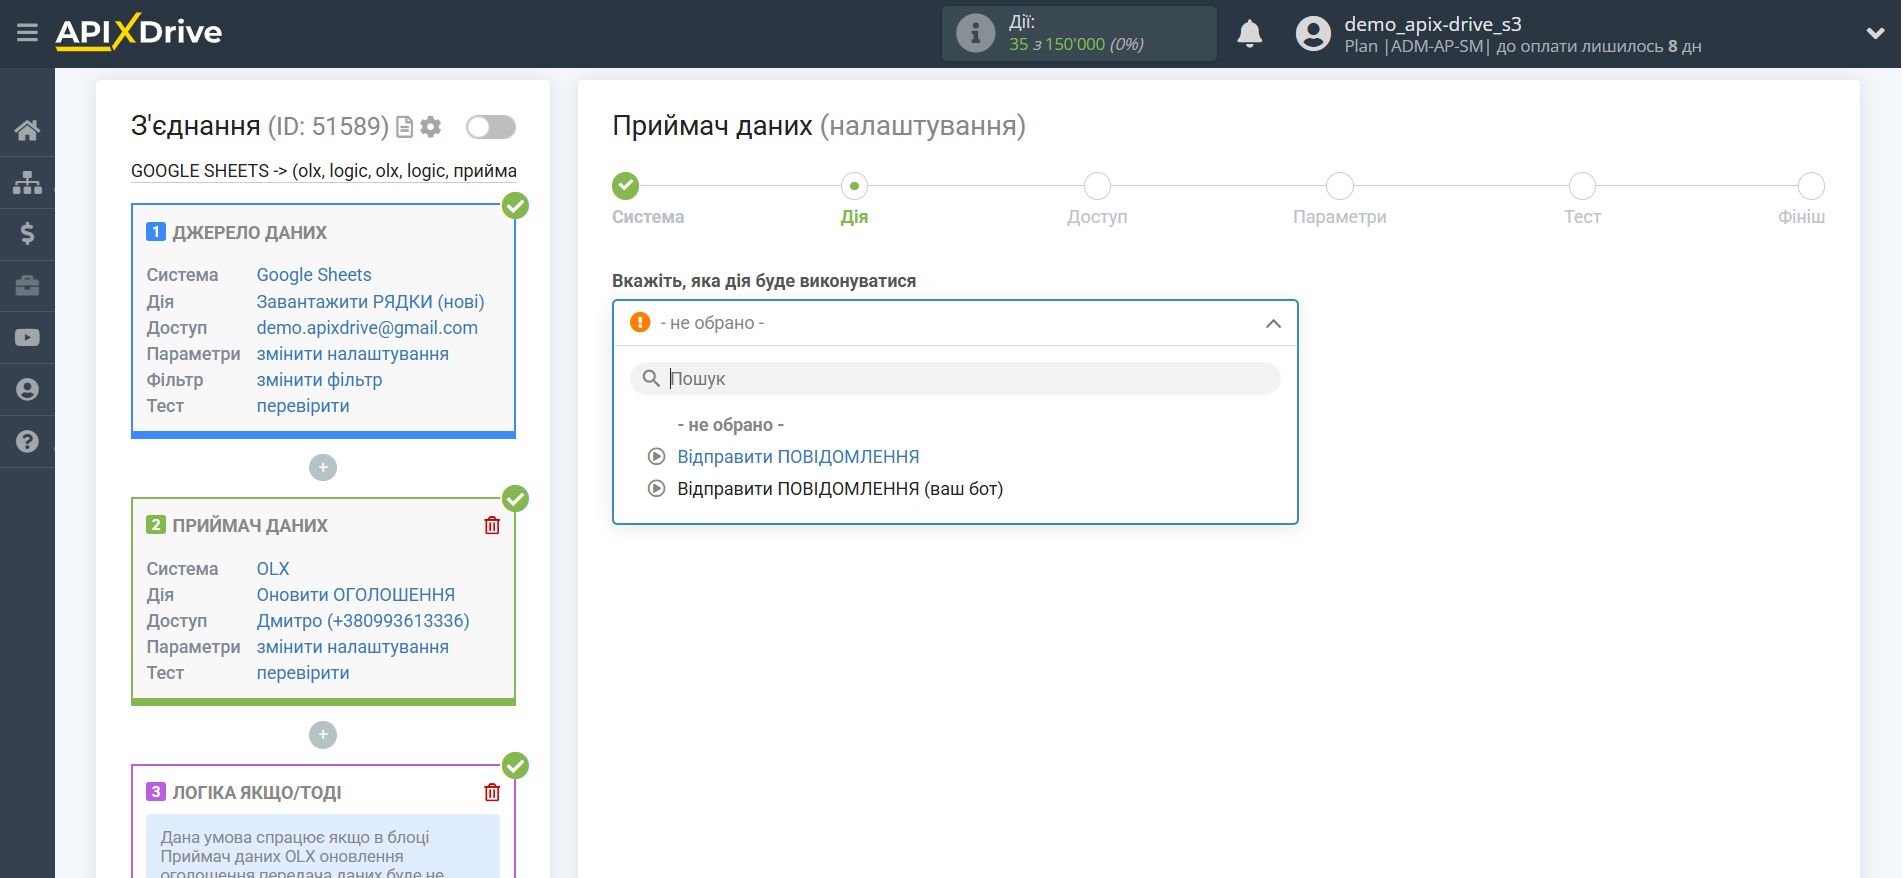
Task: Click змінити налаштування in ДЖЕРЕЛО ДАНИХ
Action: 352,354
